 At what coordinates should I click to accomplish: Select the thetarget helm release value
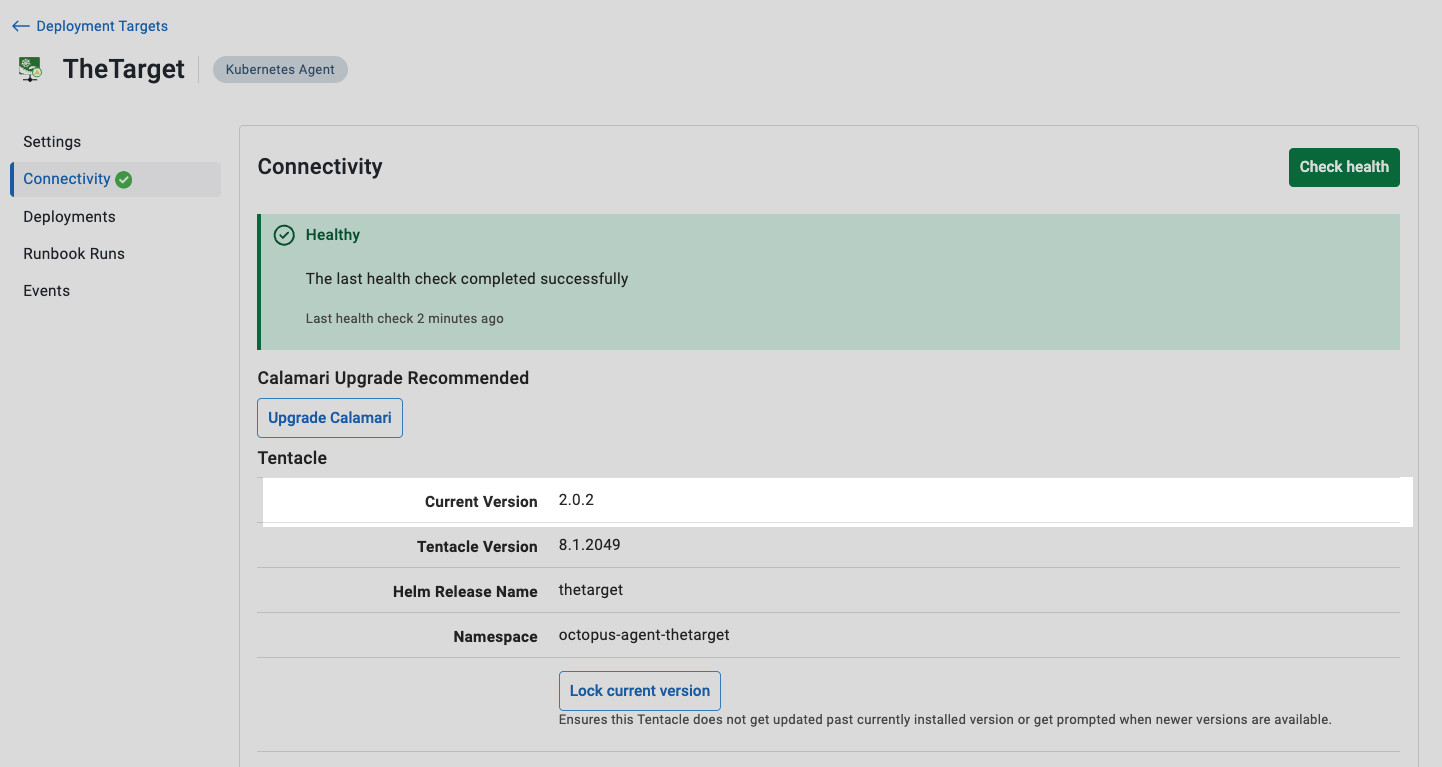(591, 590)
